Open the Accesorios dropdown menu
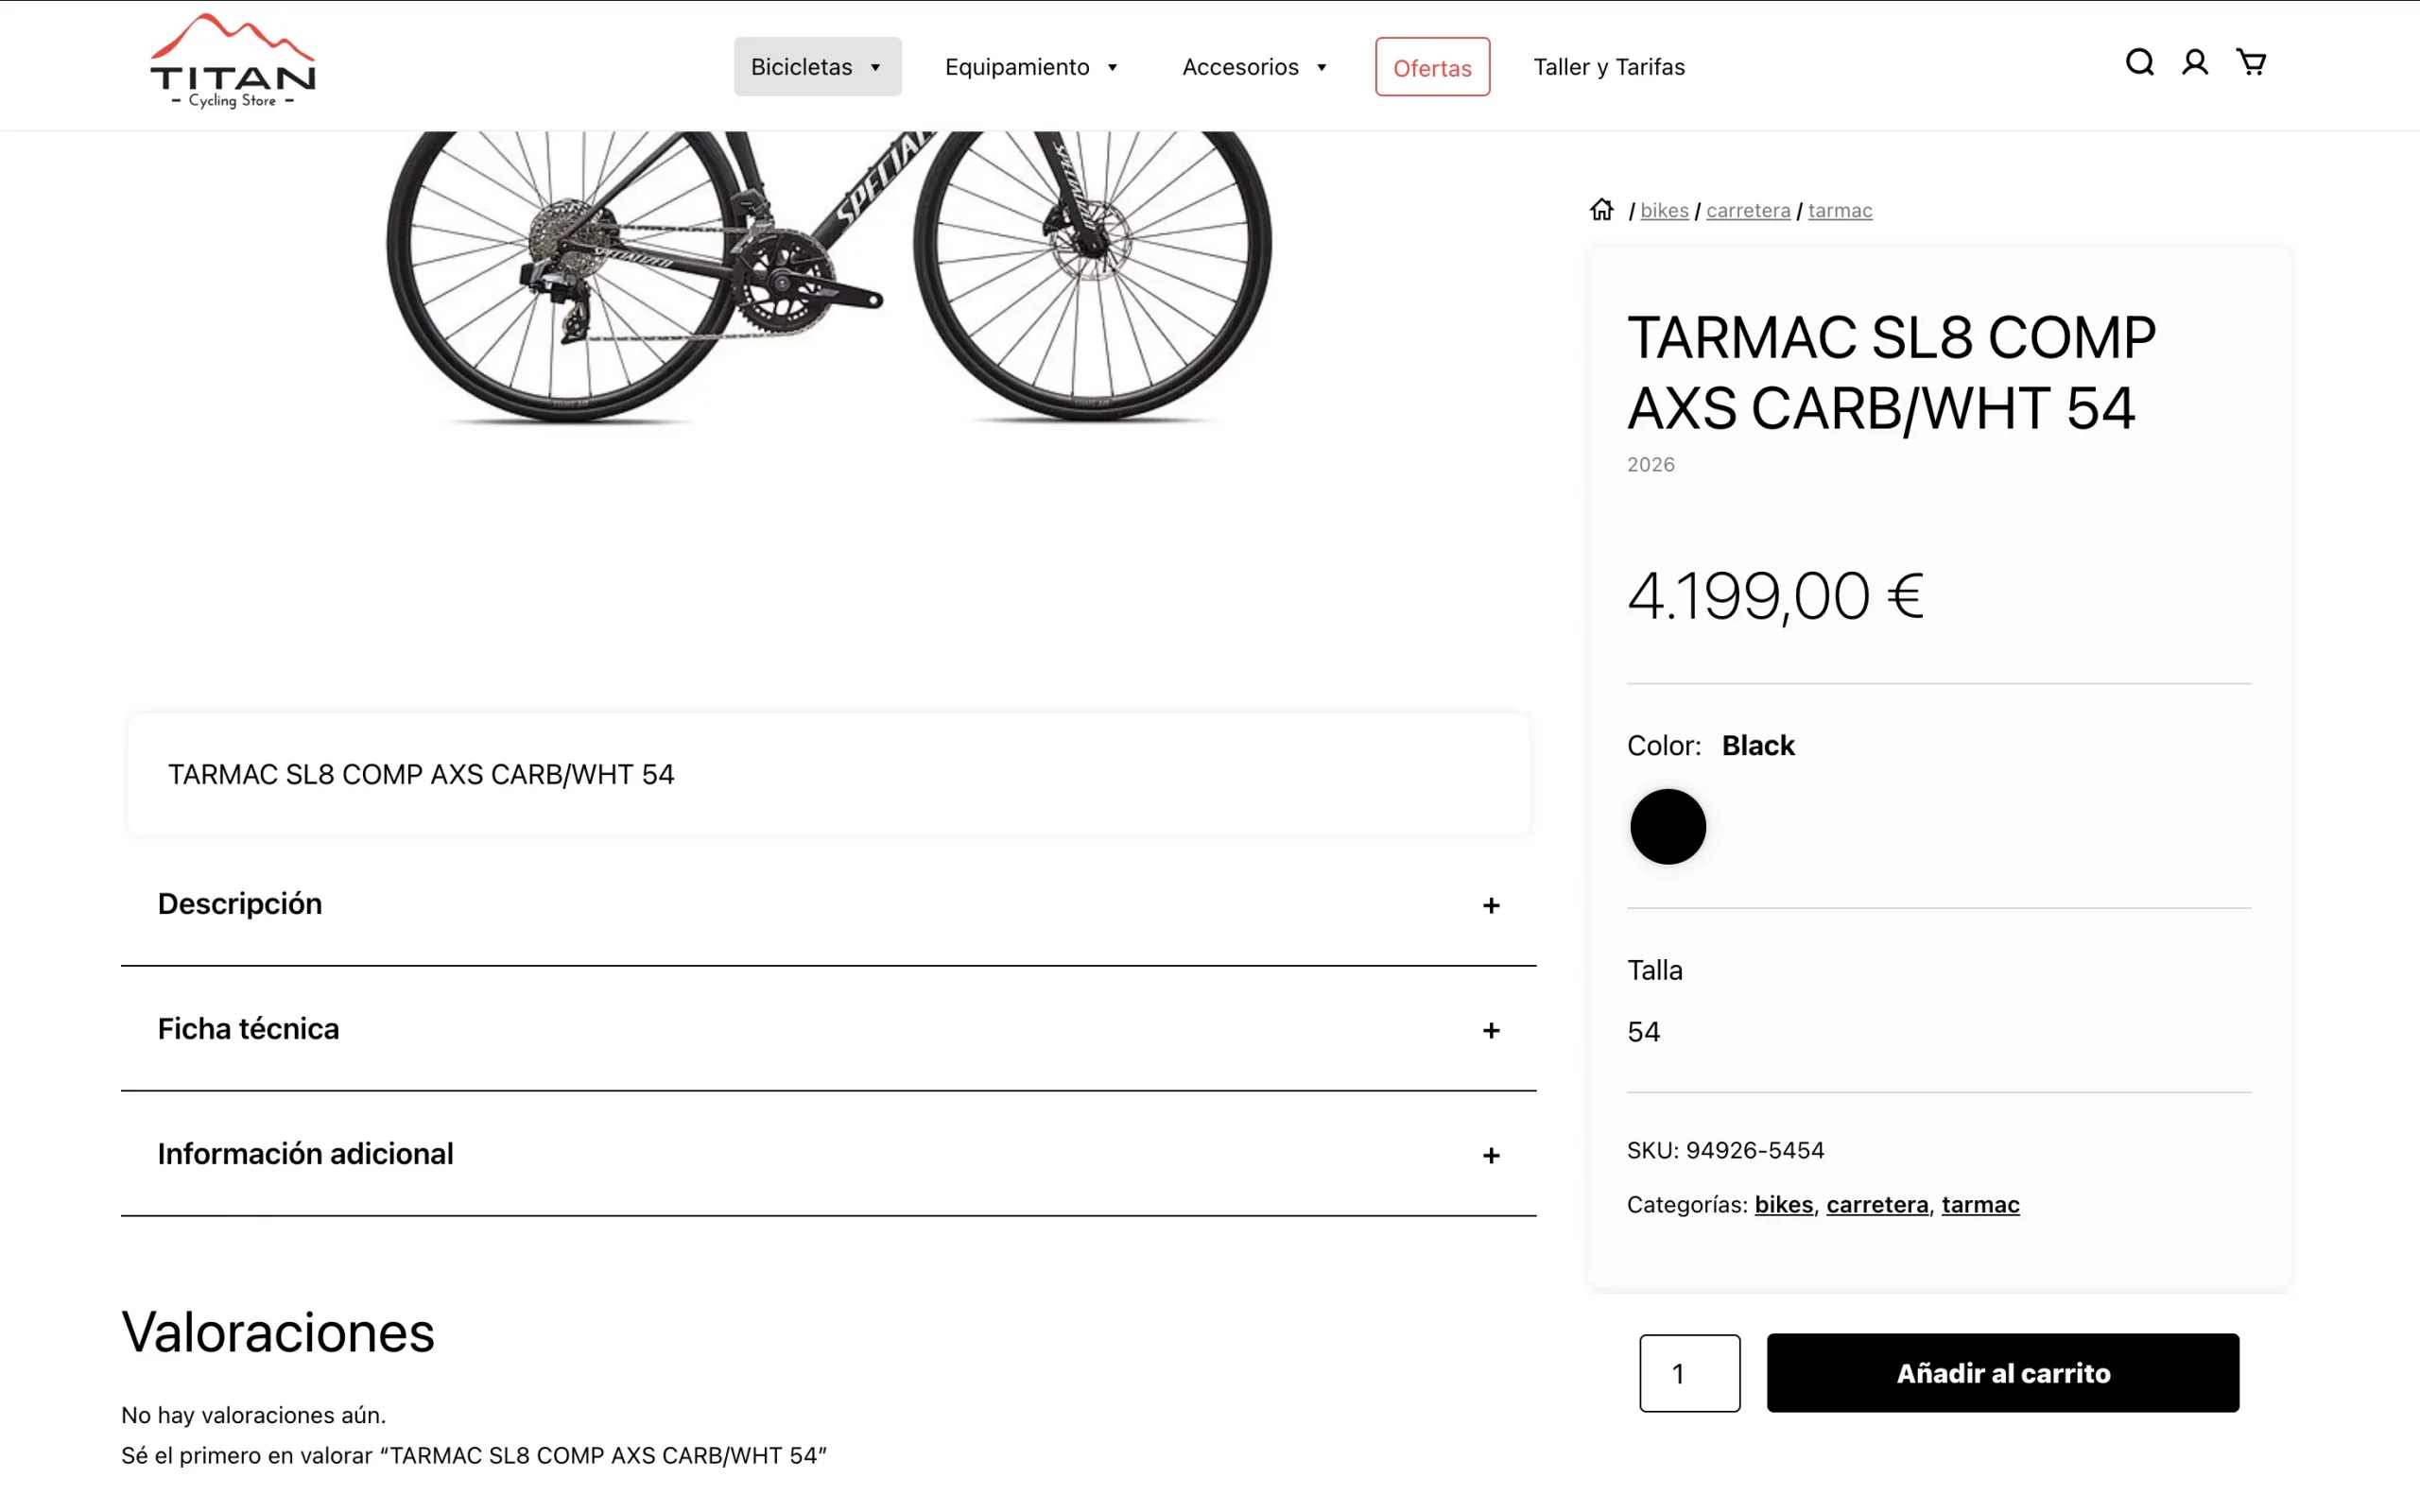This screenshot has height=1512, width=2420. coord(1254,67)
